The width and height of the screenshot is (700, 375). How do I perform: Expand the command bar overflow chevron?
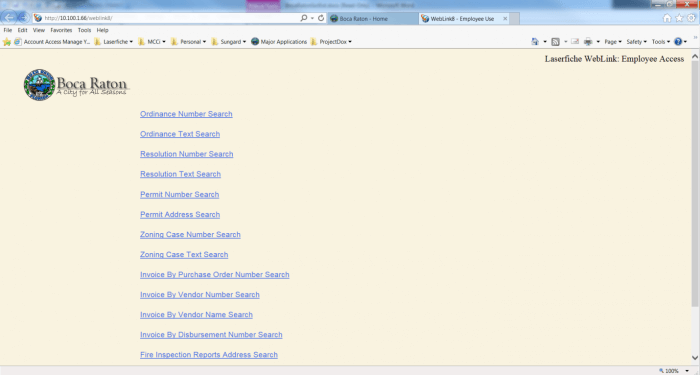click(695, 38)
